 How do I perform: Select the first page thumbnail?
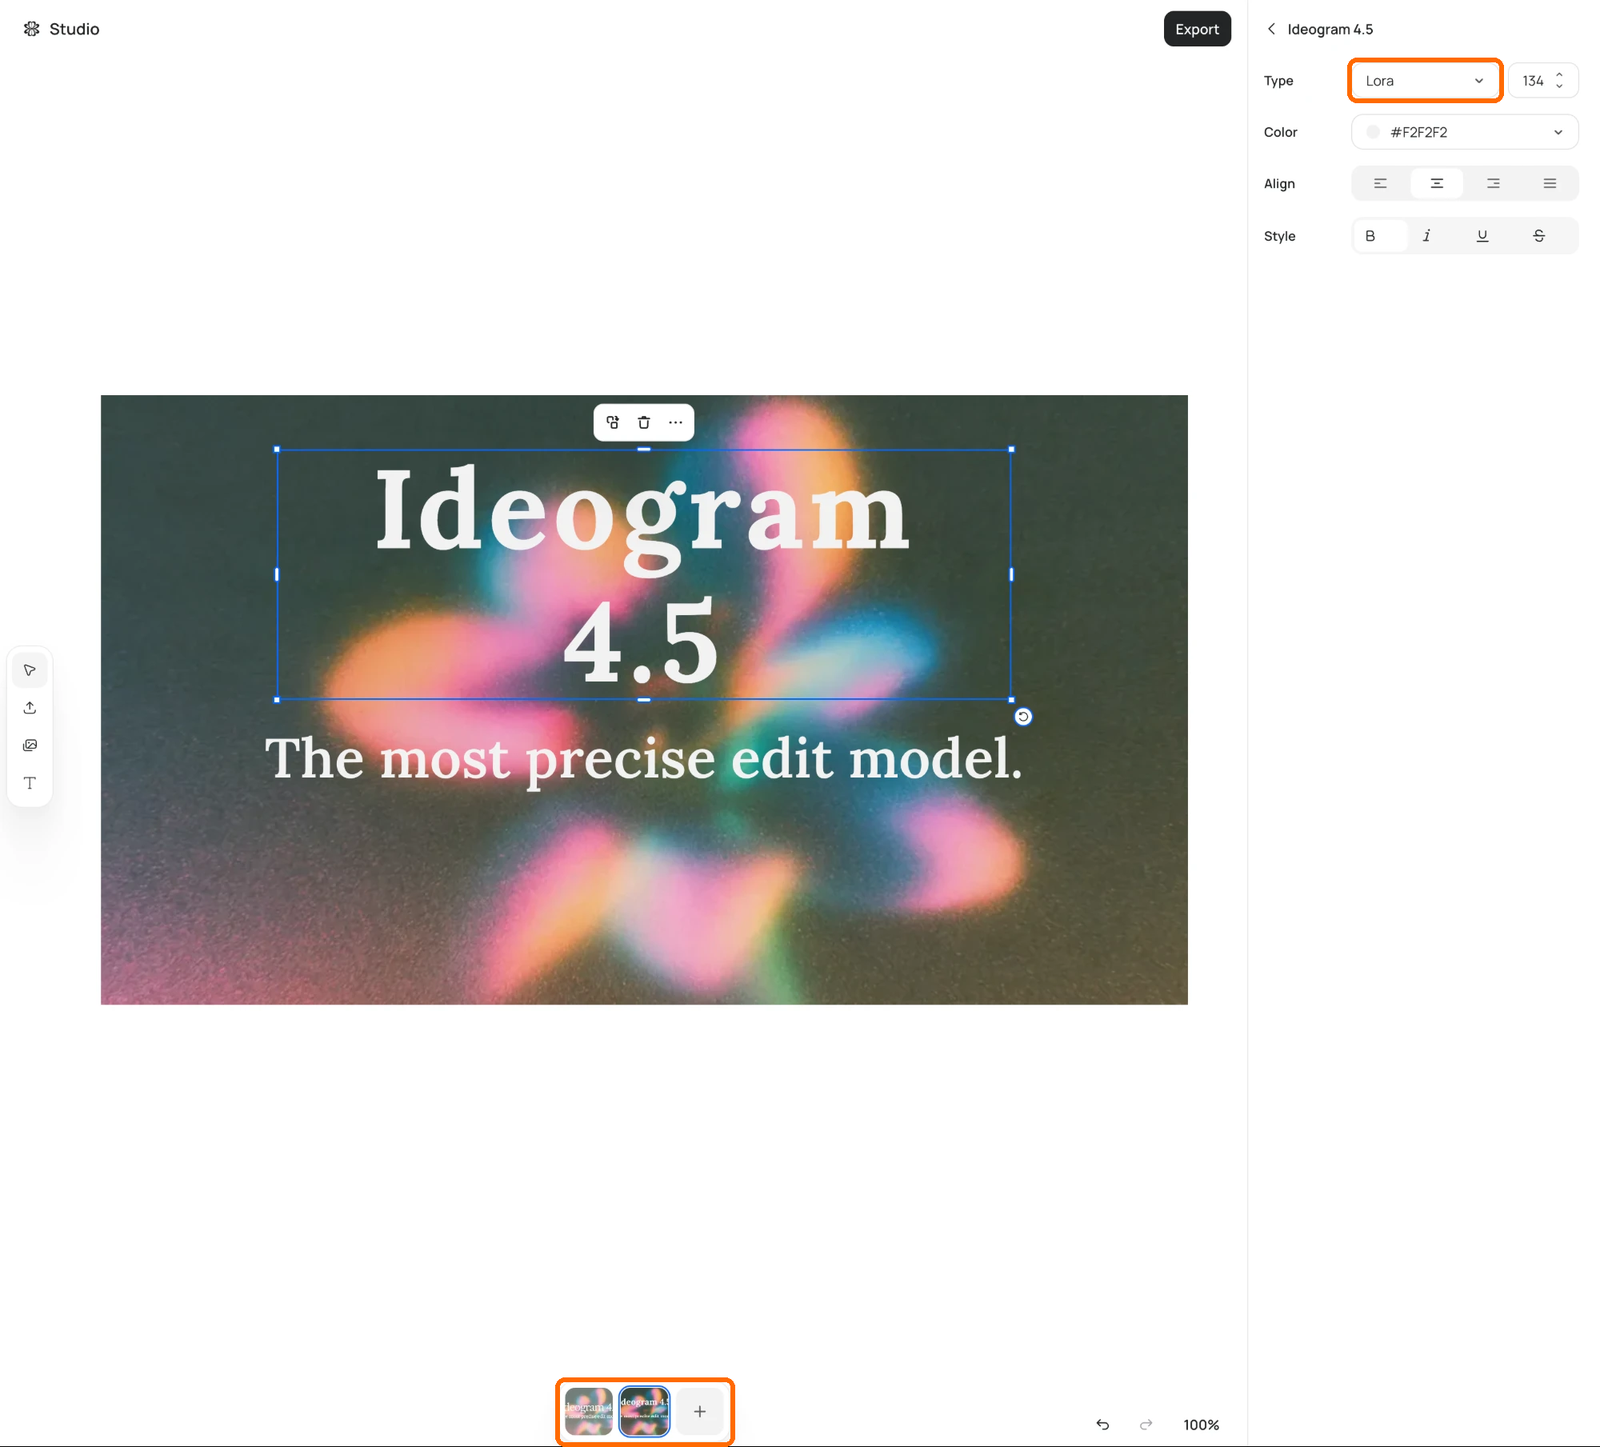point(589,1411)
